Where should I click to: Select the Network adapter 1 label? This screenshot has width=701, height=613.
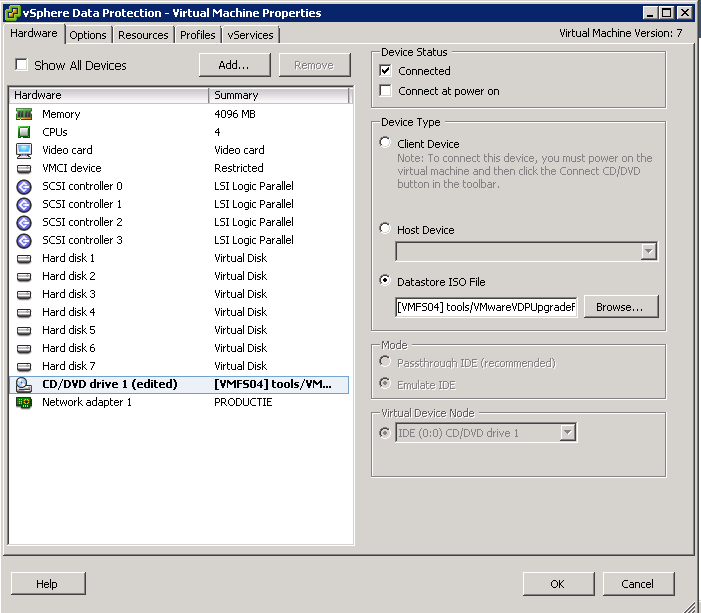(87, 402)
